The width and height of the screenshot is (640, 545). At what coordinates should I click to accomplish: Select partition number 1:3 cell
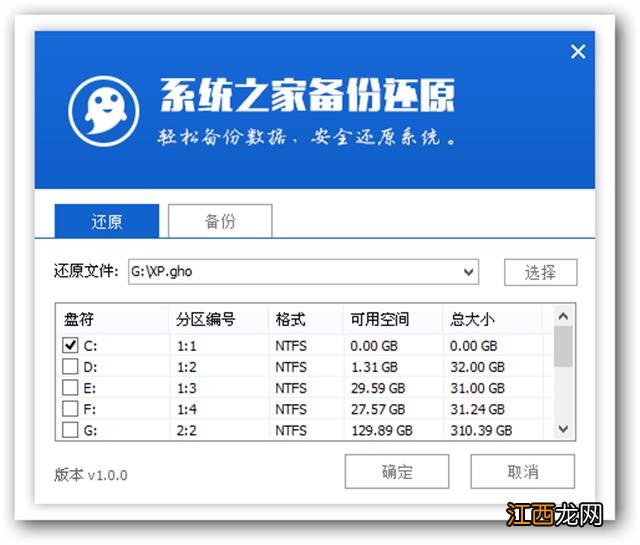click(187, 388)
